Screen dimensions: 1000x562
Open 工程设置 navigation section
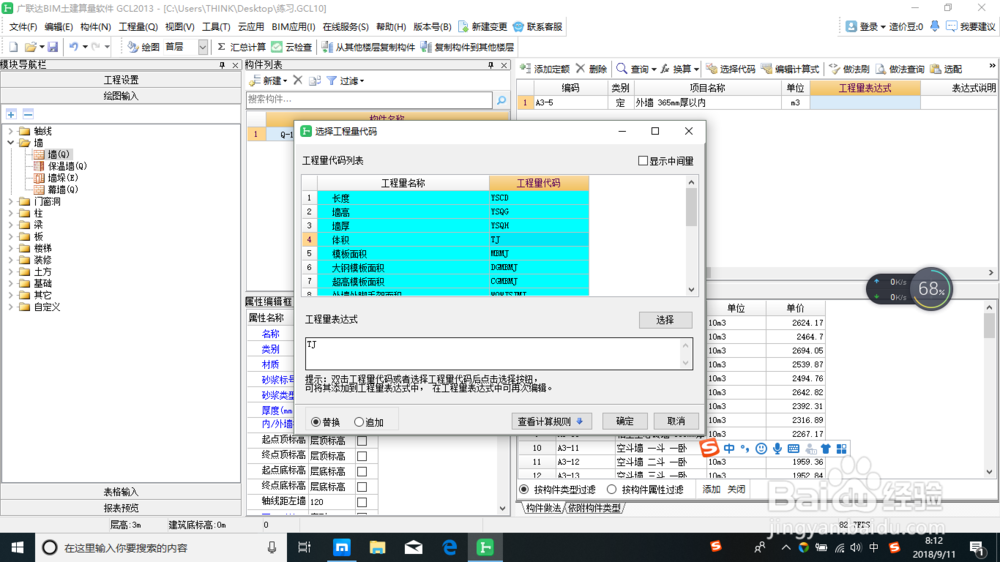pos(121,80)
